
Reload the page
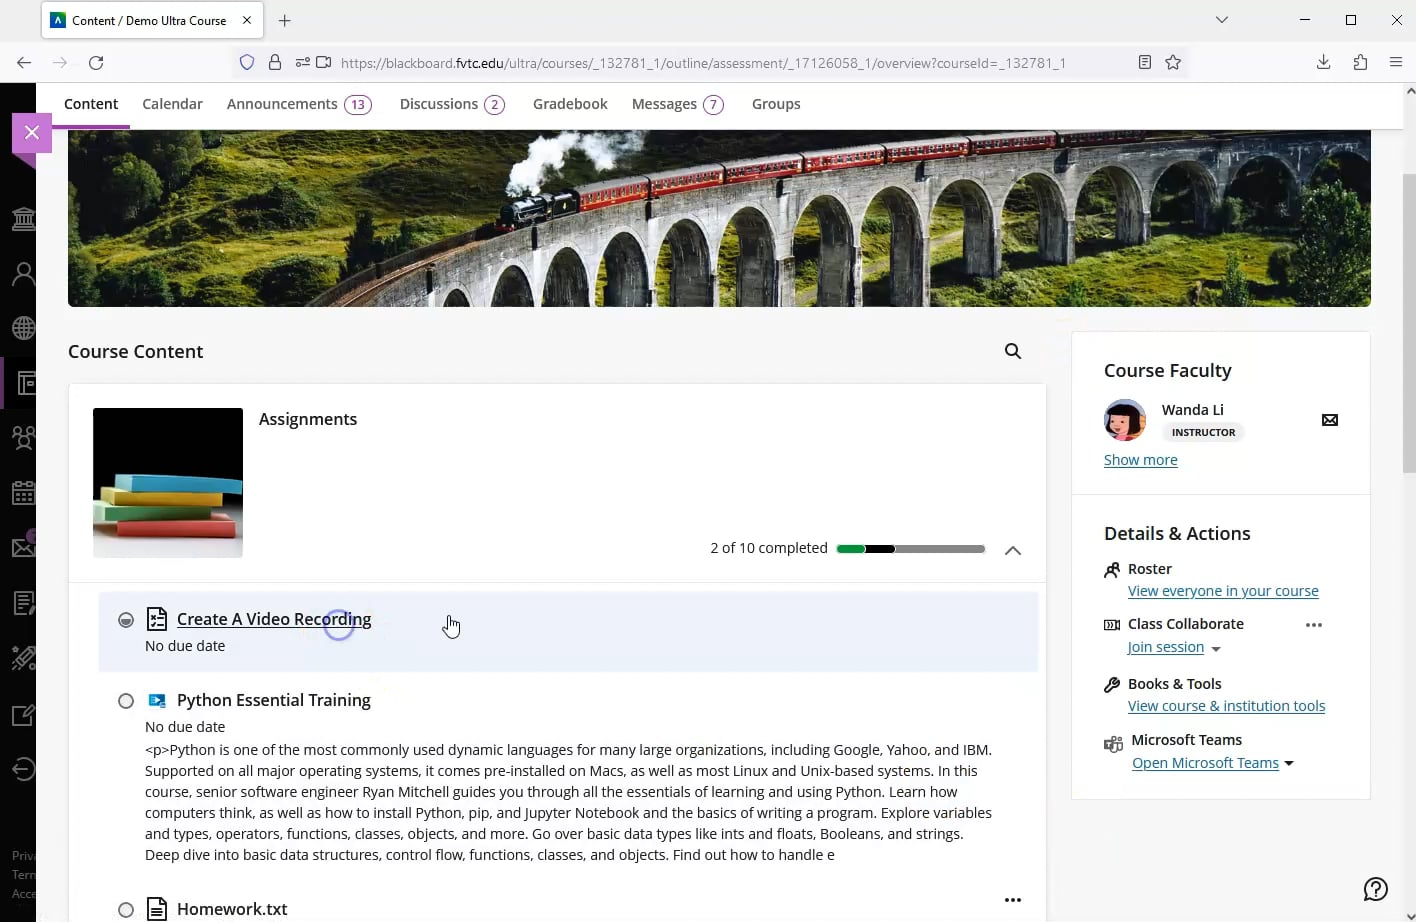[96, 62]
